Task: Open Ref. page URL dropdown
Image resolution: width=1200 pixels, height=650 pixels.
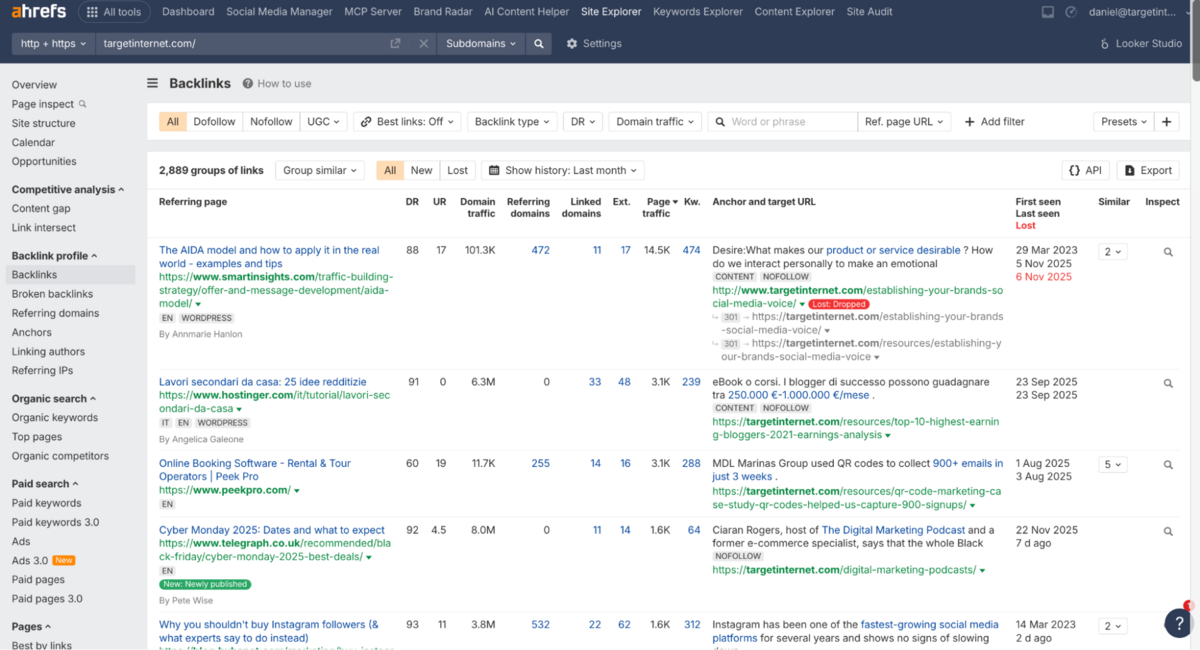Action: coord(903,122)
